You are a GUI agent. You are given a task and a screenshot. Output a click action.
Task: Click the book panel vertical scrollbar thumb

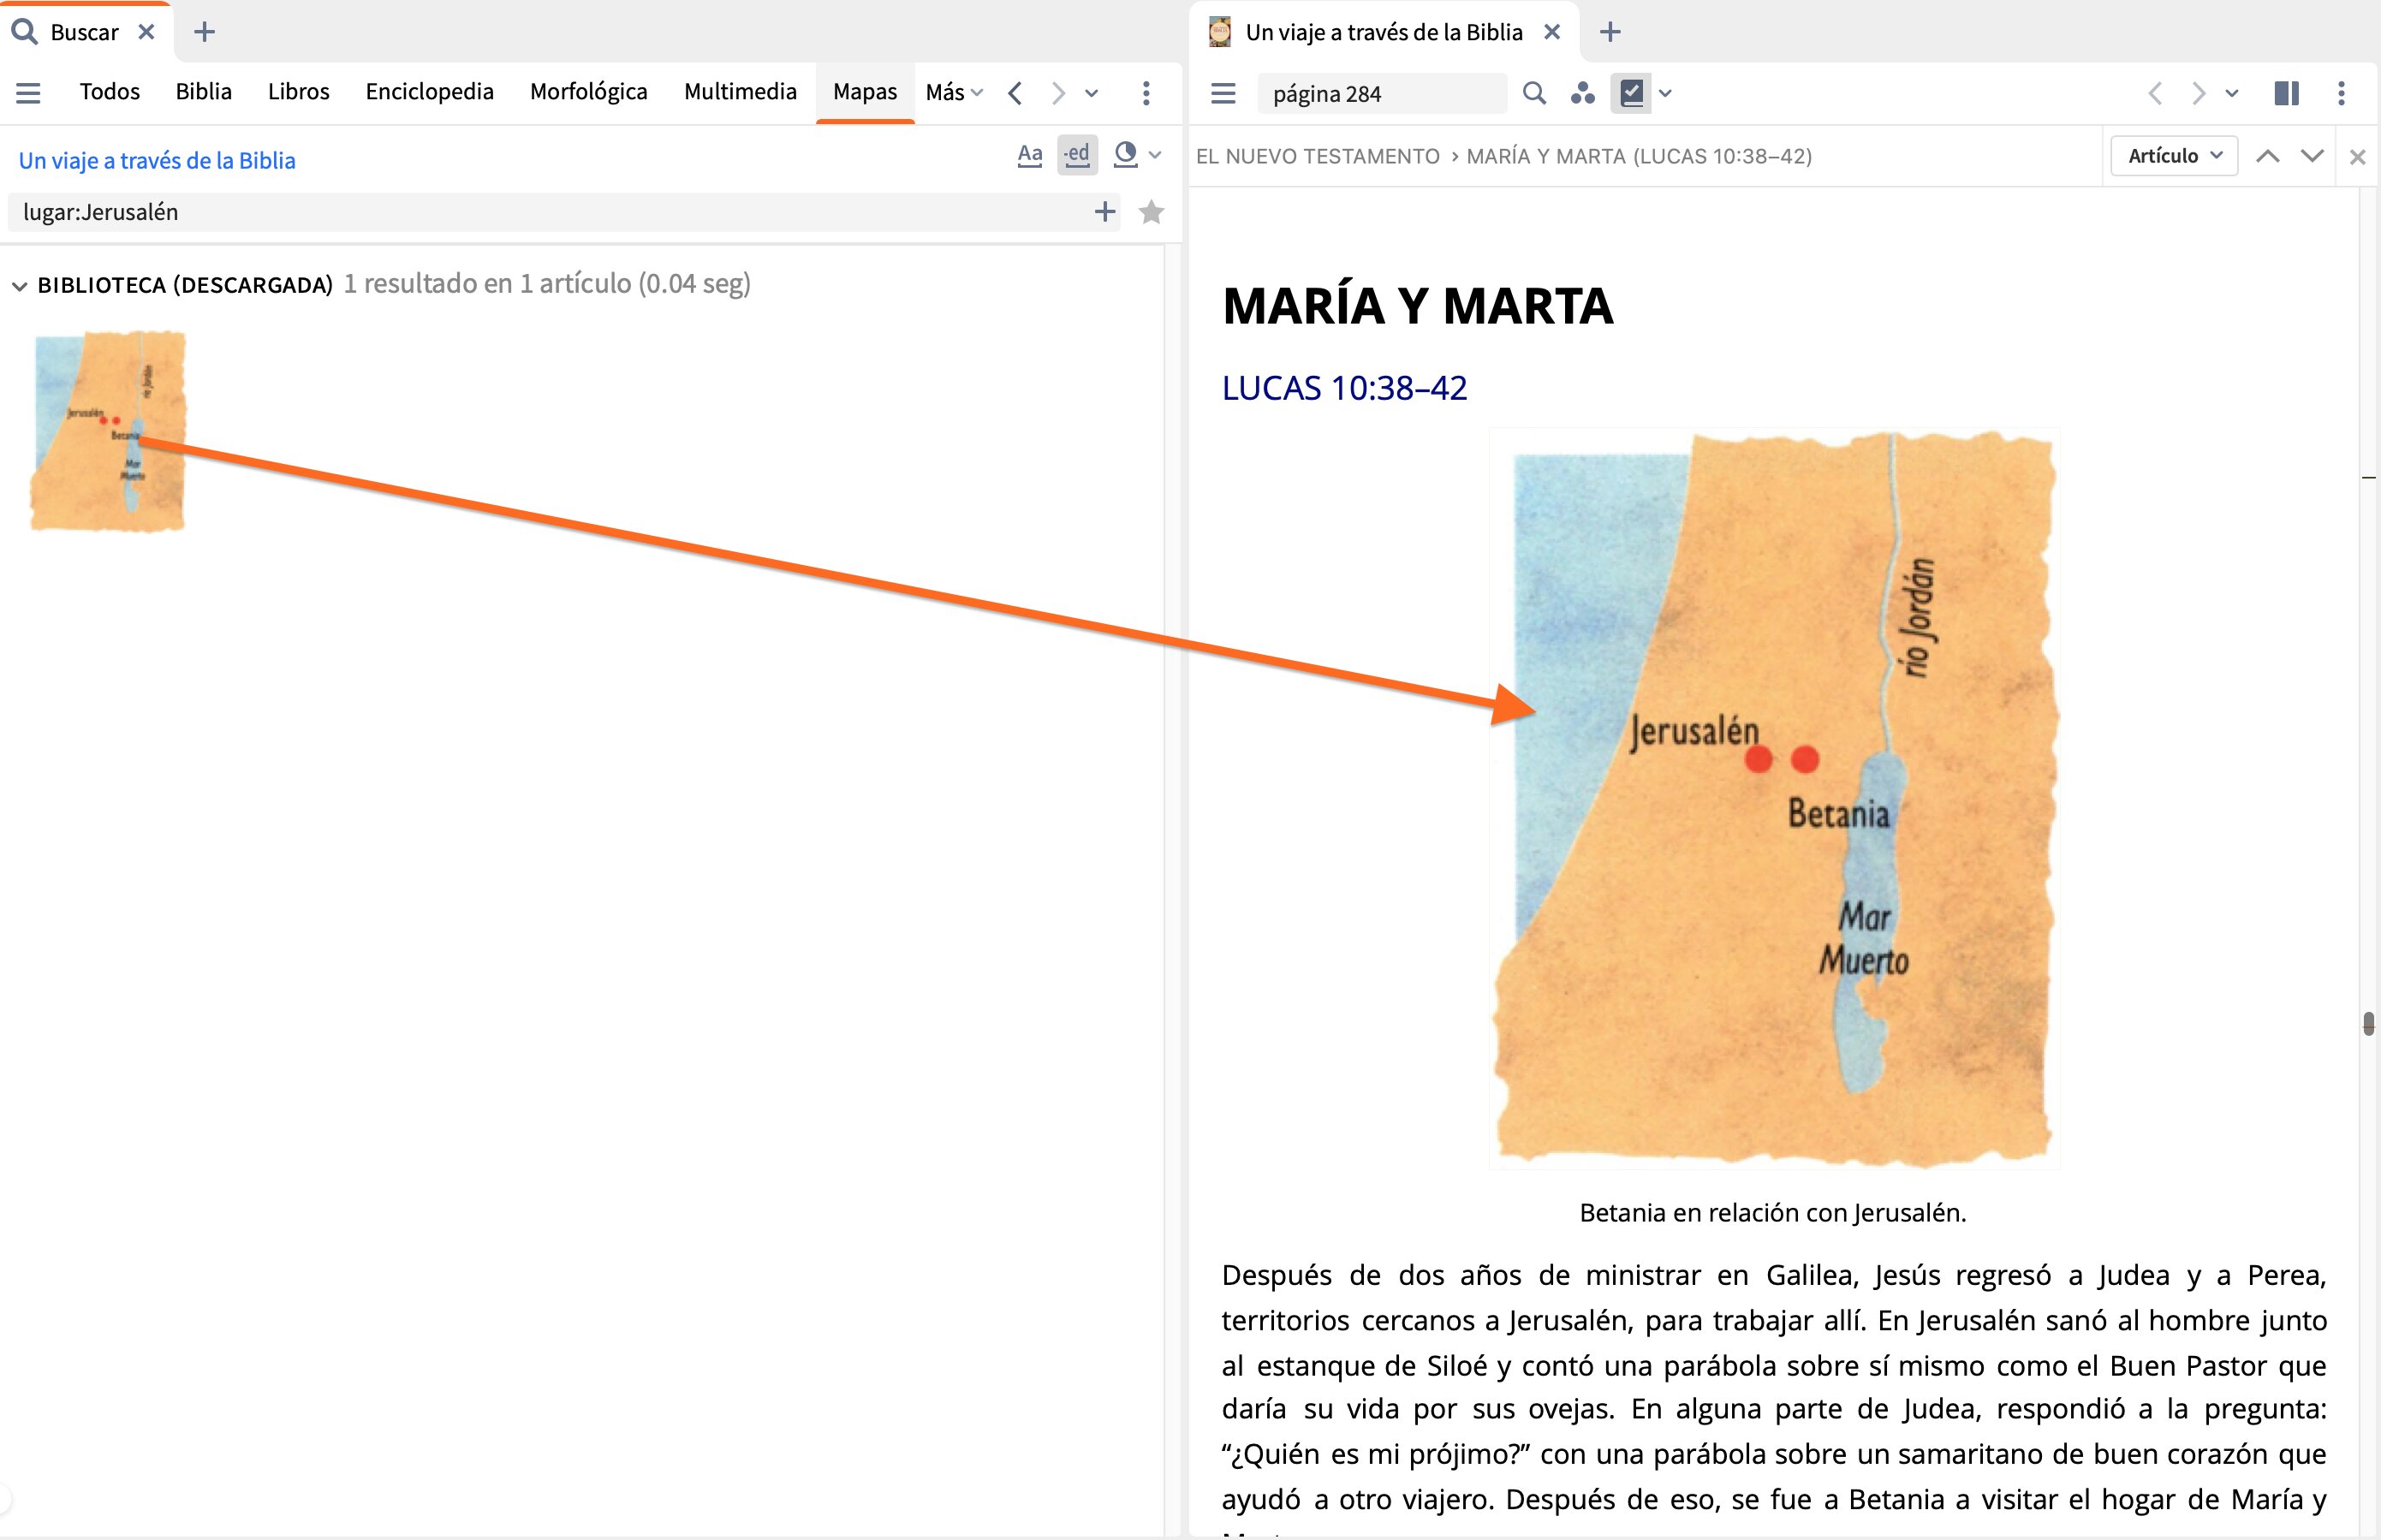tap(2368, 1024)
